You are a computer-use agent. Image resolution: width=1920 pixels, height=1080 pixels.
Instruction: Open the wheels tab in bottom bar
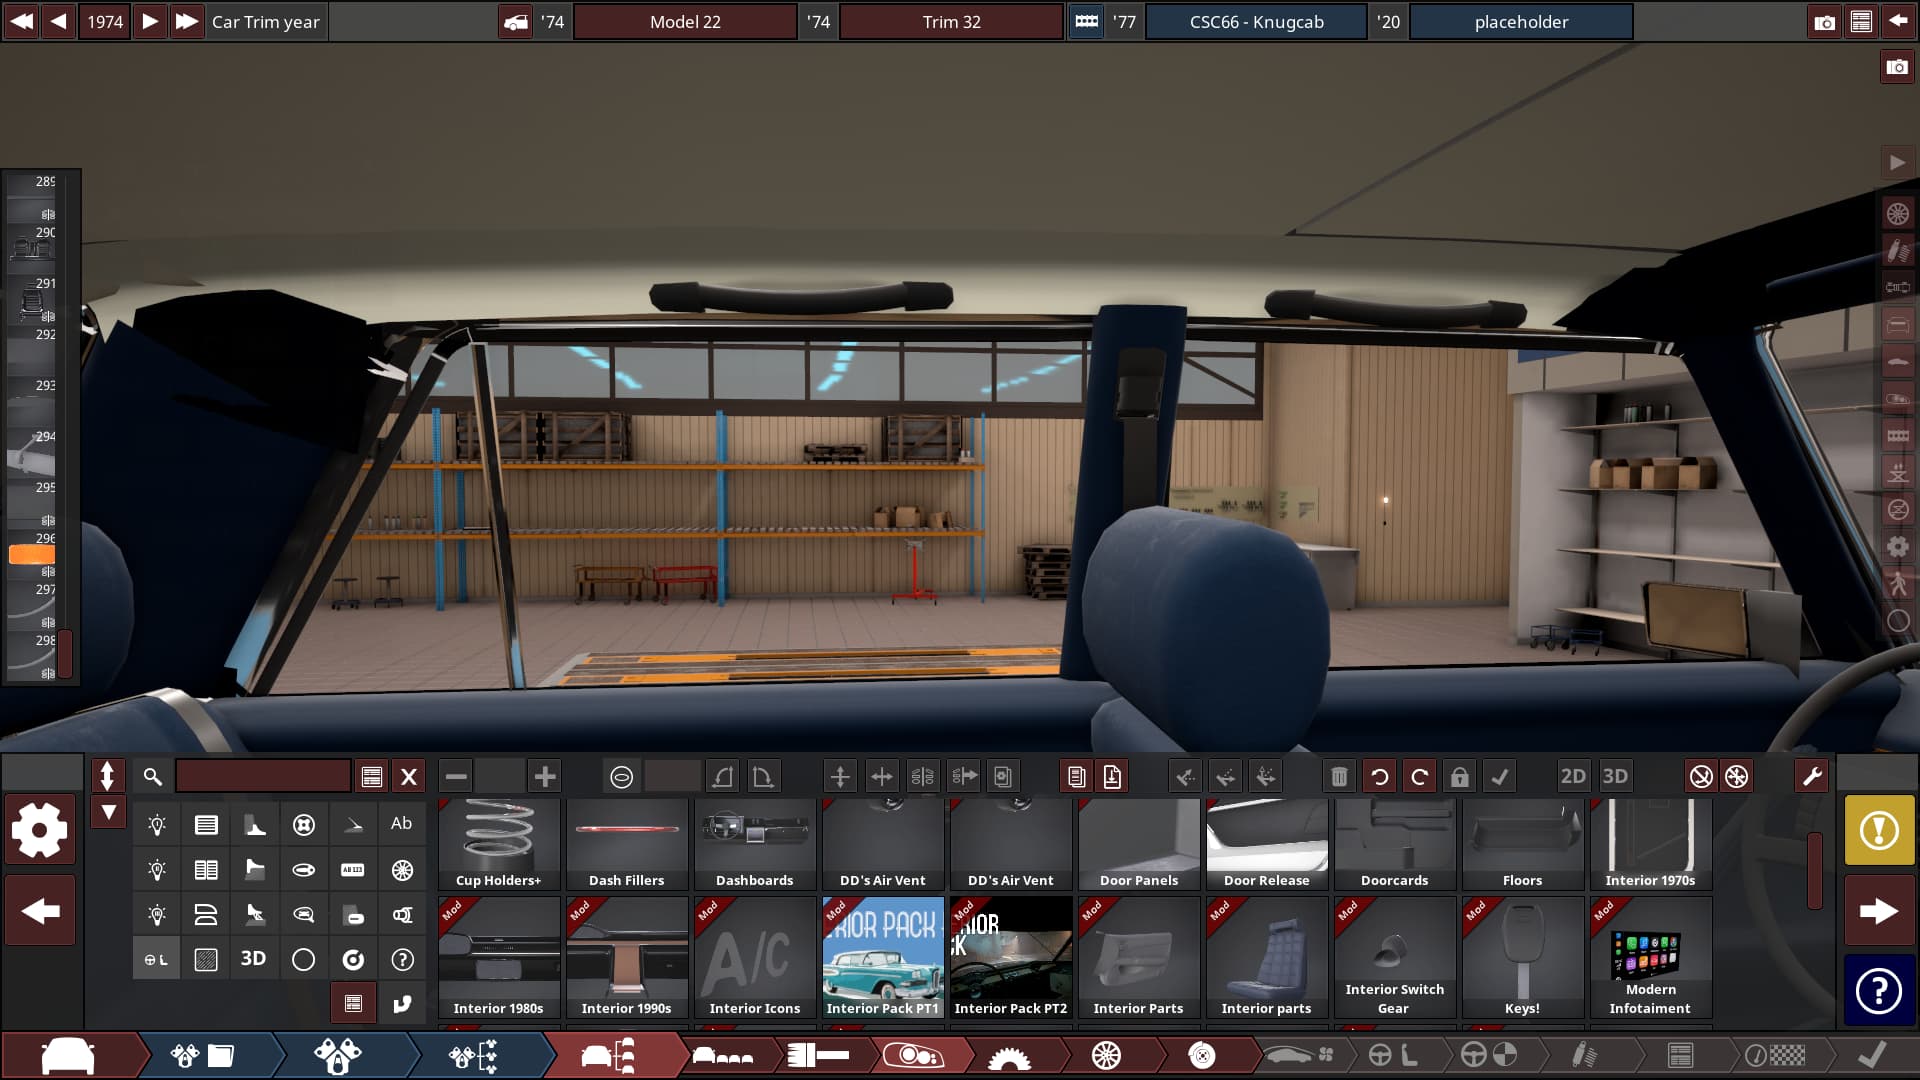(1105, 1056)
